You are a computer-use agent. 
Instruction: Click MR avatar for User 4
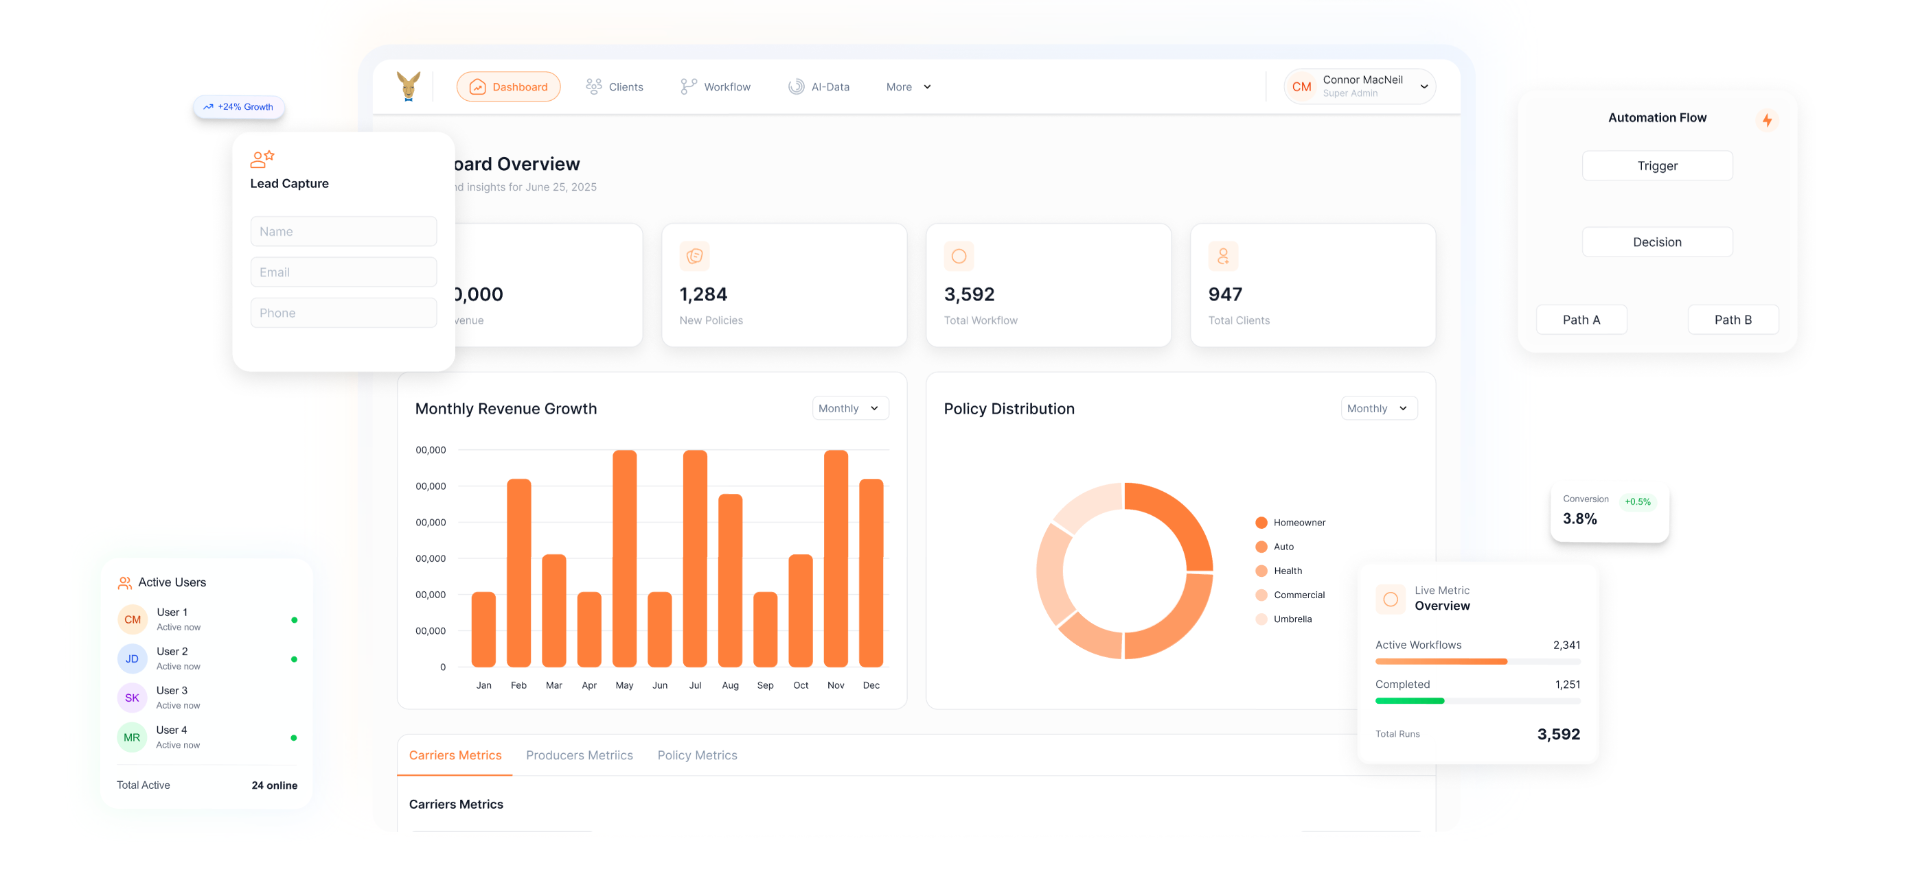(132, 738)
